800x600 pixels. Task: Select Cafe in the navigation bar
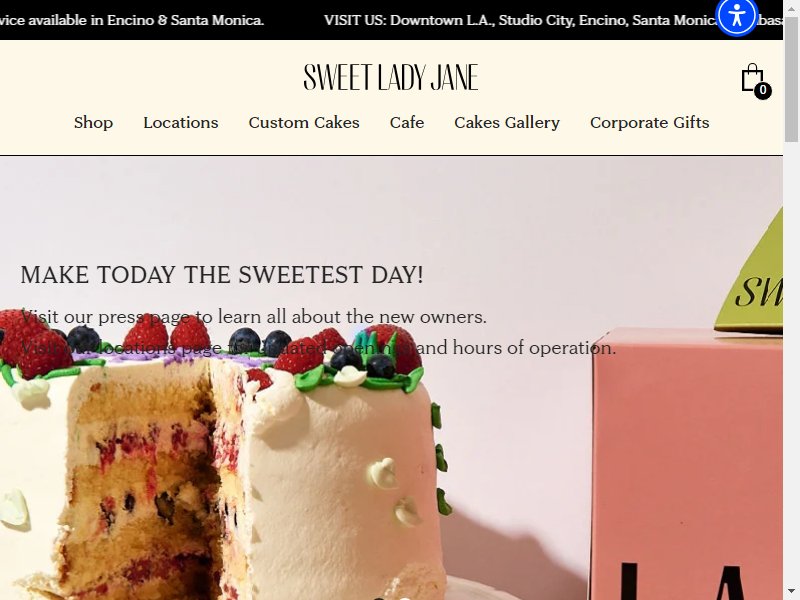click(x=407, y=122)
